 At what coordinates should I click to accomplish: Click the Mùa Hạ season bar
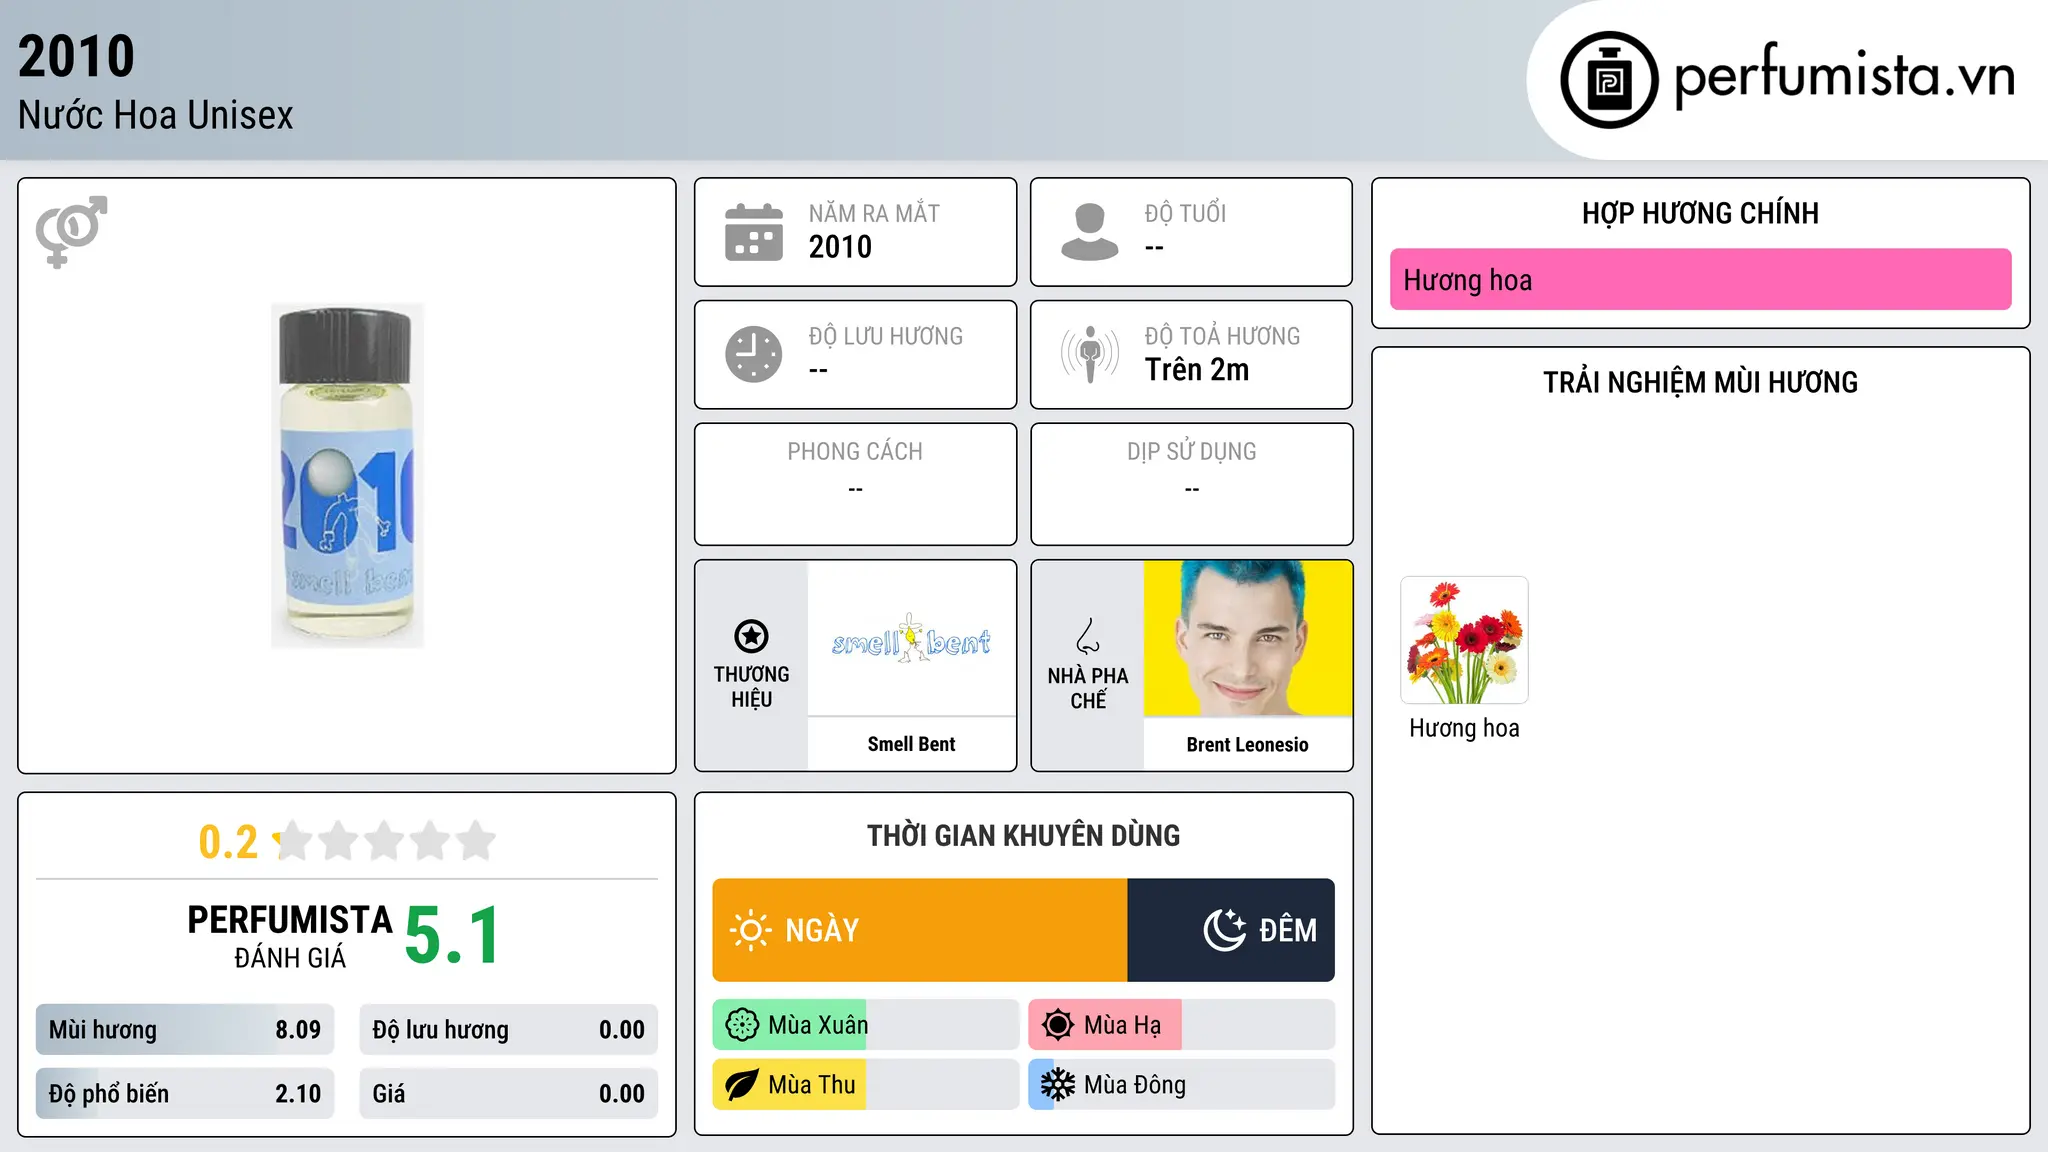click(x=1182, y=1025)
